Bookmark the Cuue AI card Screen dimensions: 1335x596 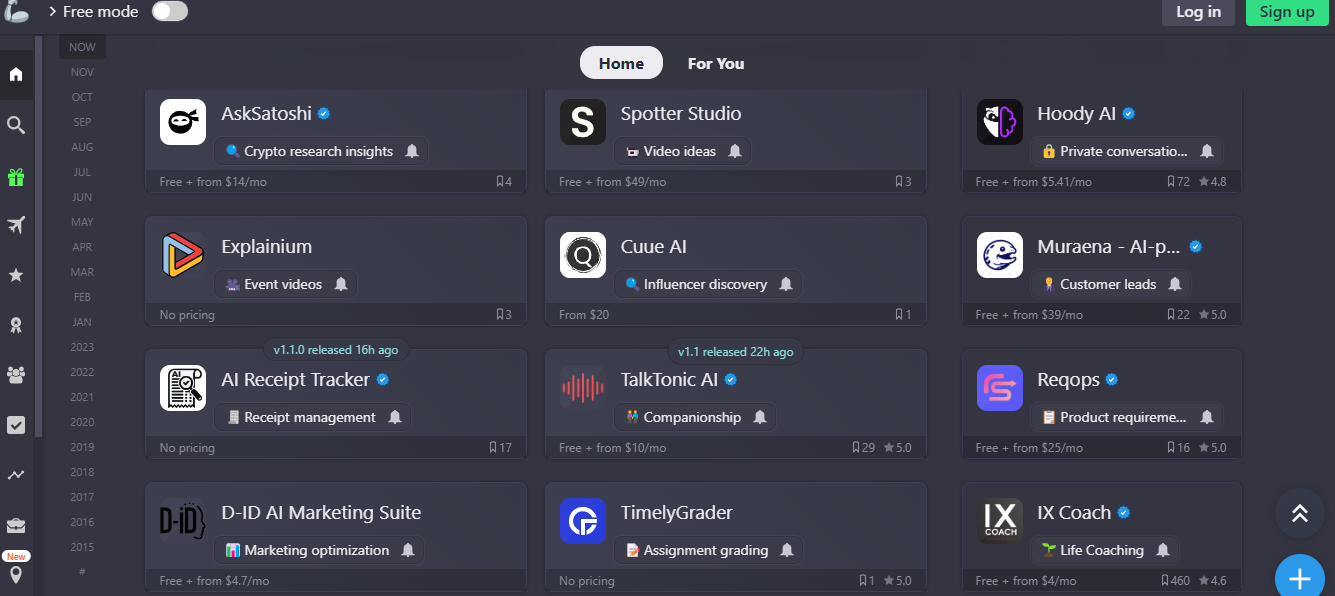point(903,315)
